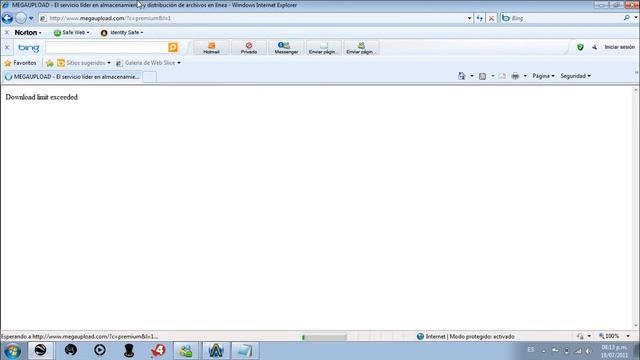Close the Bing toolbar with its X
Image resolution: width=640 pixels, height=360 pixels.
point(7,47)
